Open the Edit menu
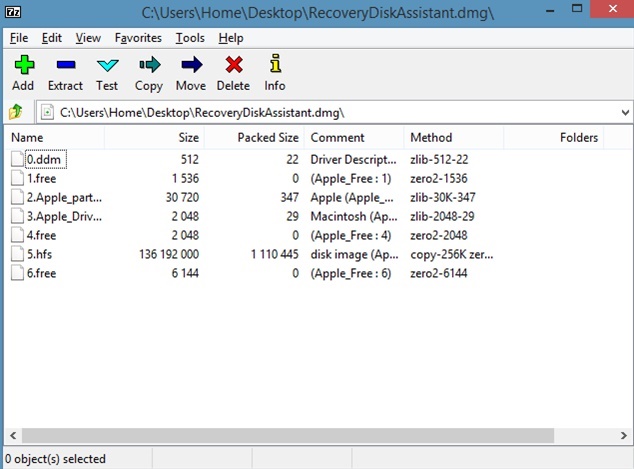Screen dimensions: 634x469 coord(52,38)
